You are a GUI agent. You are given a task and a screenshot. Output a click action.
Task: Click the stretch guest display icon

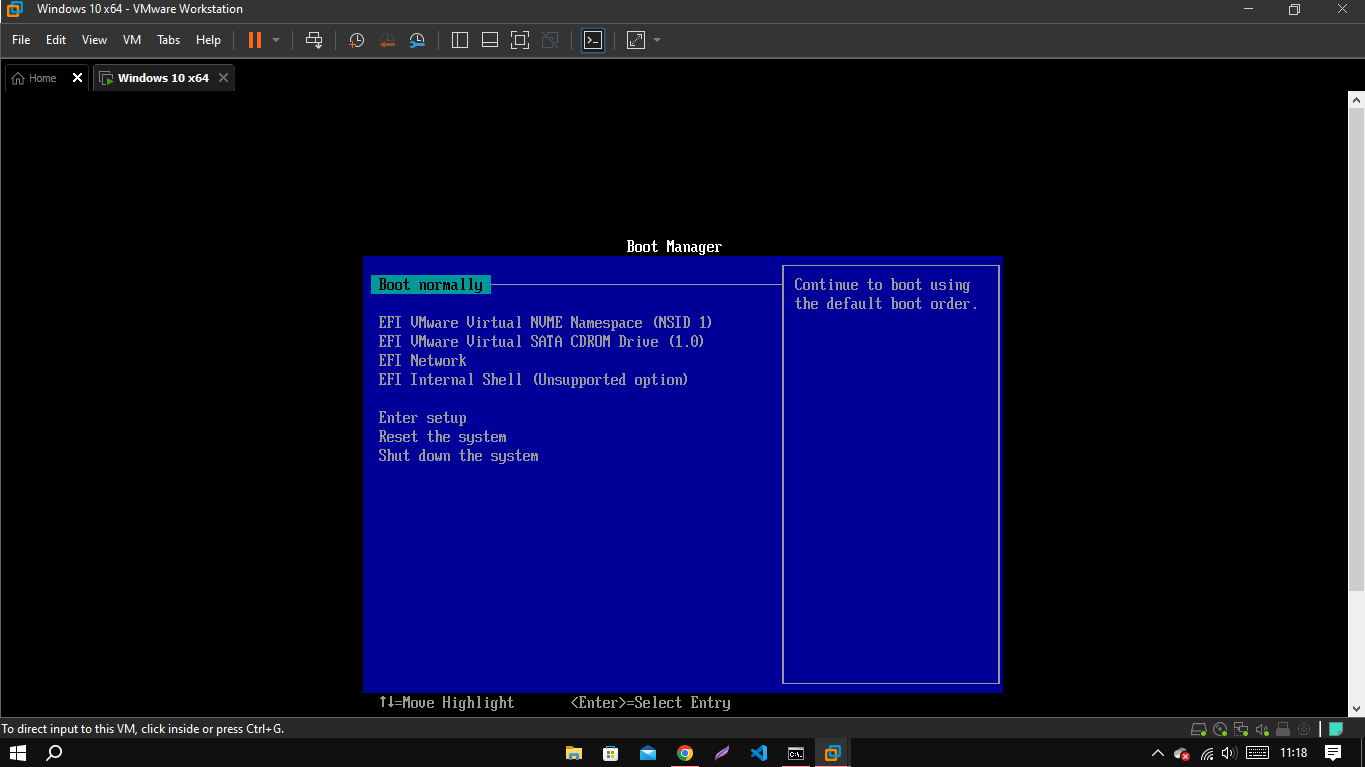(x=636, y=40)
